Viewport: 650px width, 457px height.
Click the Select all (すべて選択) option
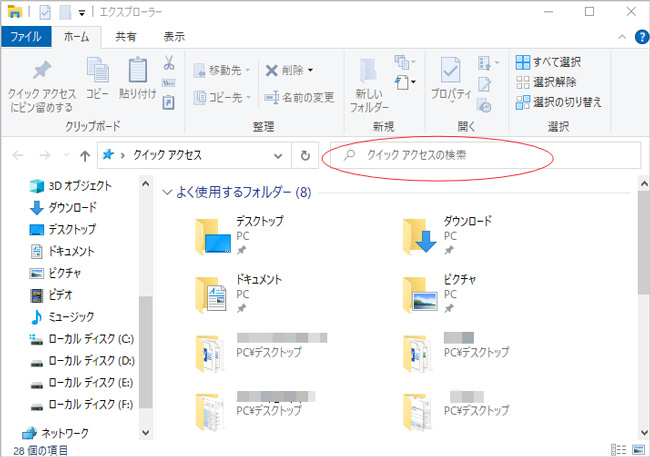[x=548, y=62]
